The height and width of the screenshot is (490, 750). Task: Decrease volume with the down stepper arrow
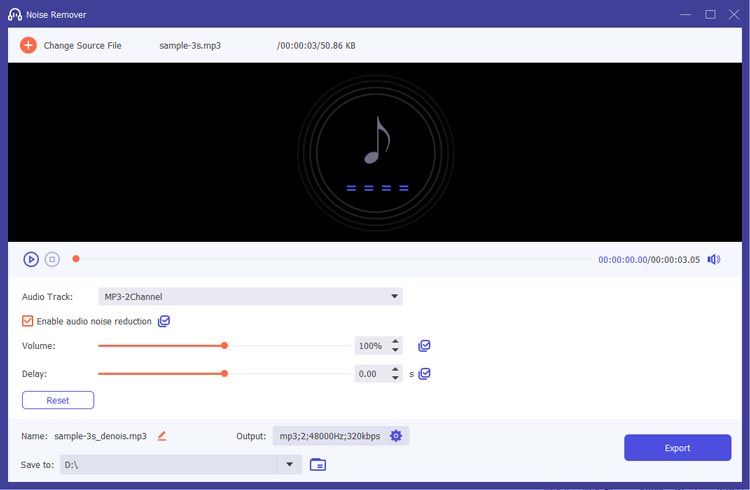[x=395, y=350]
